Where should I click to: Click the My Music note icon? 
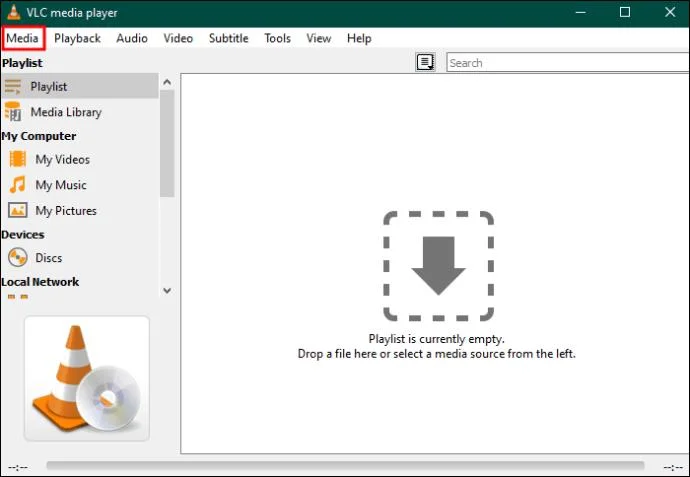point(18,185)
